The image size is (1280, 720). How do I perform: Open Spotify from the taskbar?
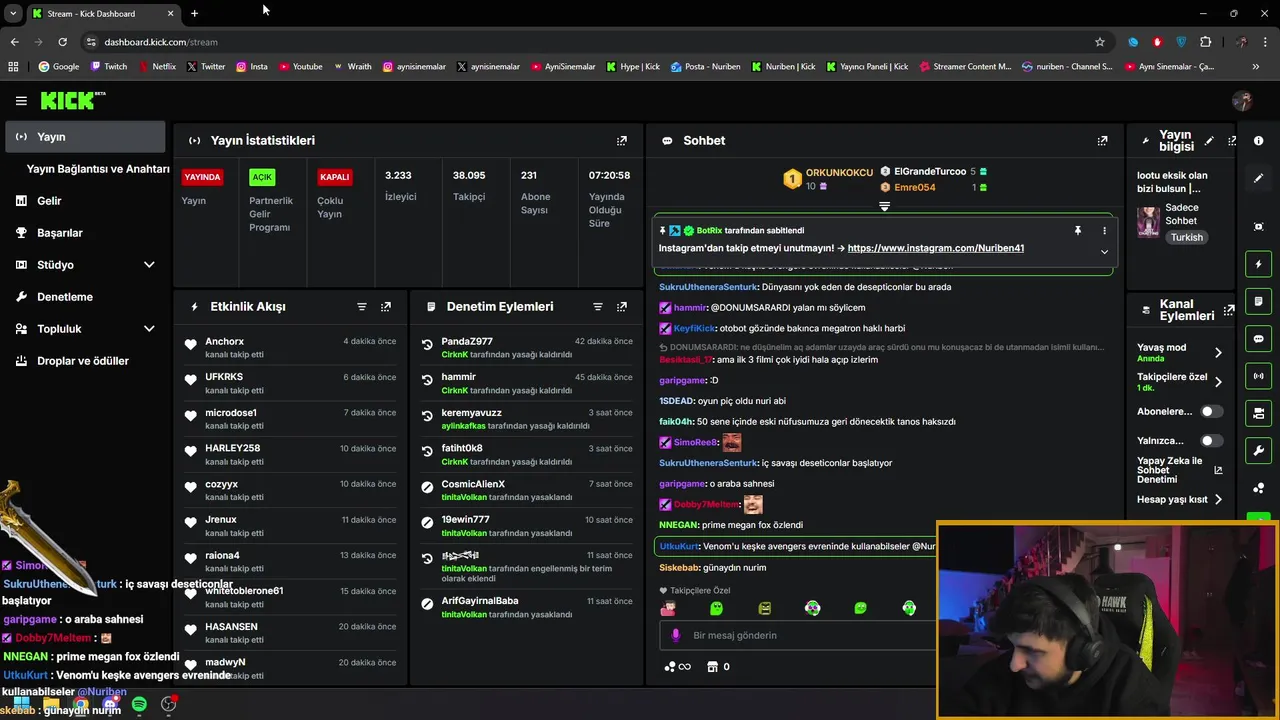coord(139,705)
